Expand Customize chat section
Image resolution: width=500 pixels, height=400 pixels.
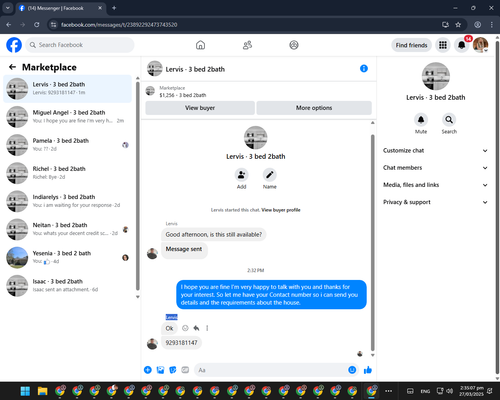(x=435, y=151)
